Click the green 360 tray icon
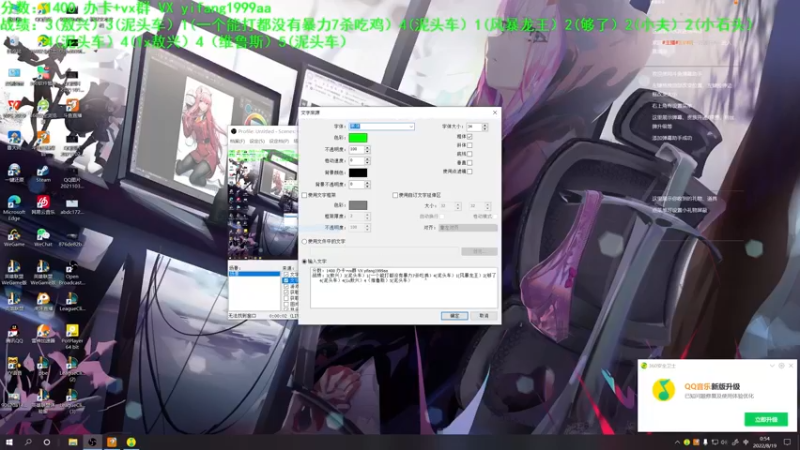800x450 pixels. coord(687,442)
